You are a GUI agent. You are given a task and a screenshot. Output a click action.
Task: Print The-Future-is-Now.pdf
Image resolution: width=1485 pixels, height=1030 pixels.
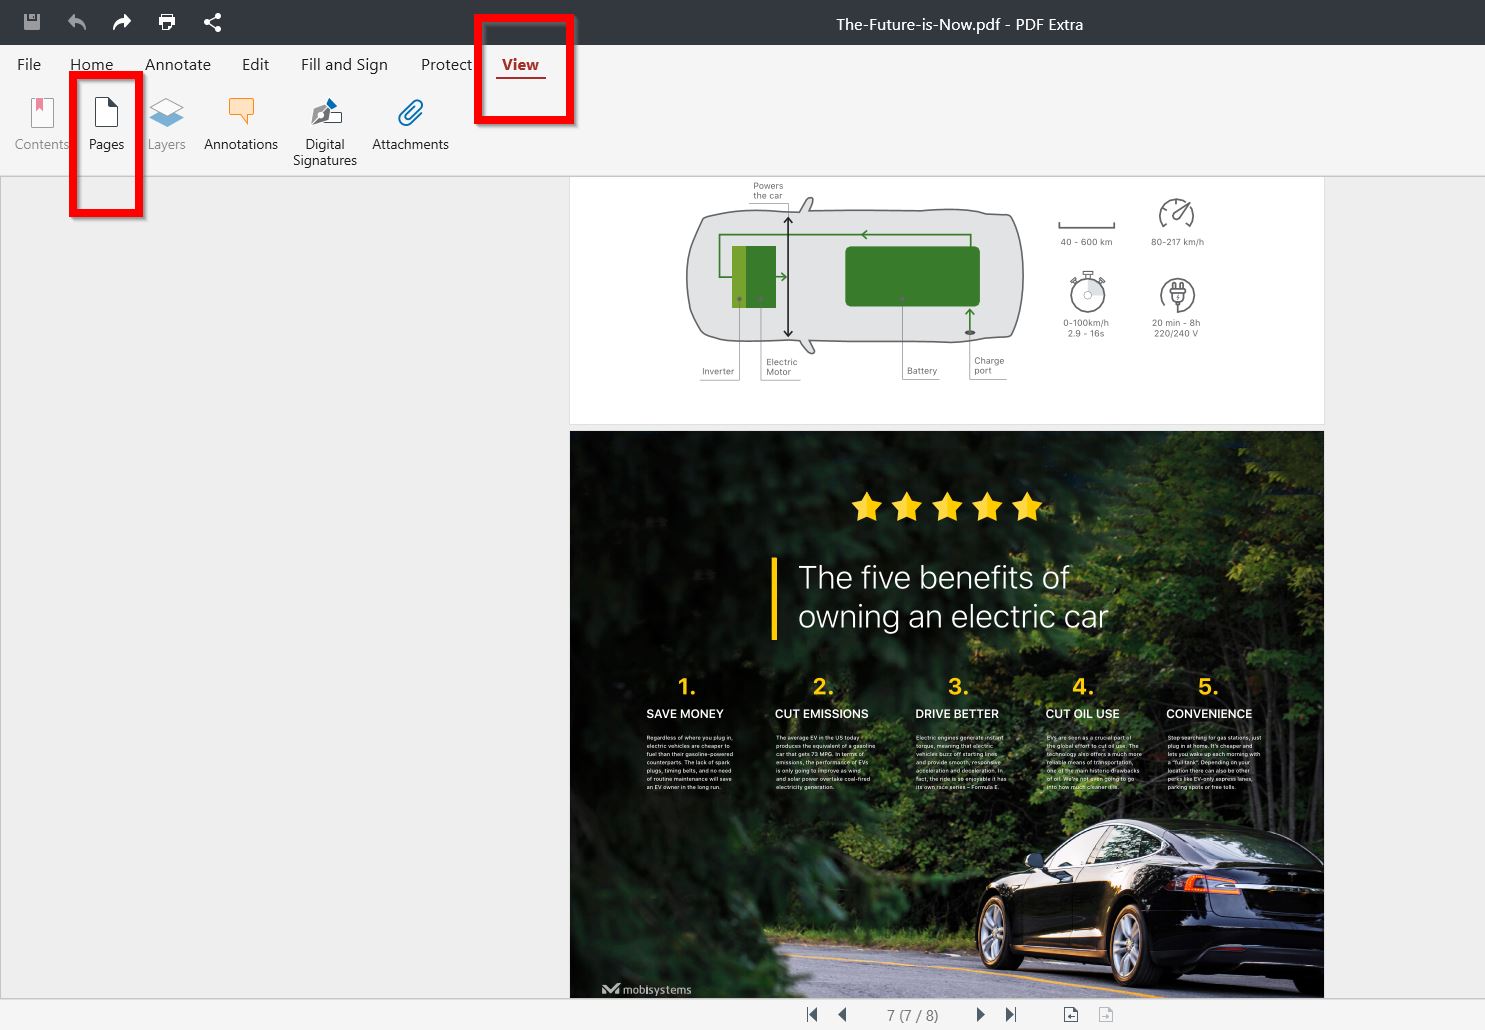pyautogui.click(x=166, y=22)
